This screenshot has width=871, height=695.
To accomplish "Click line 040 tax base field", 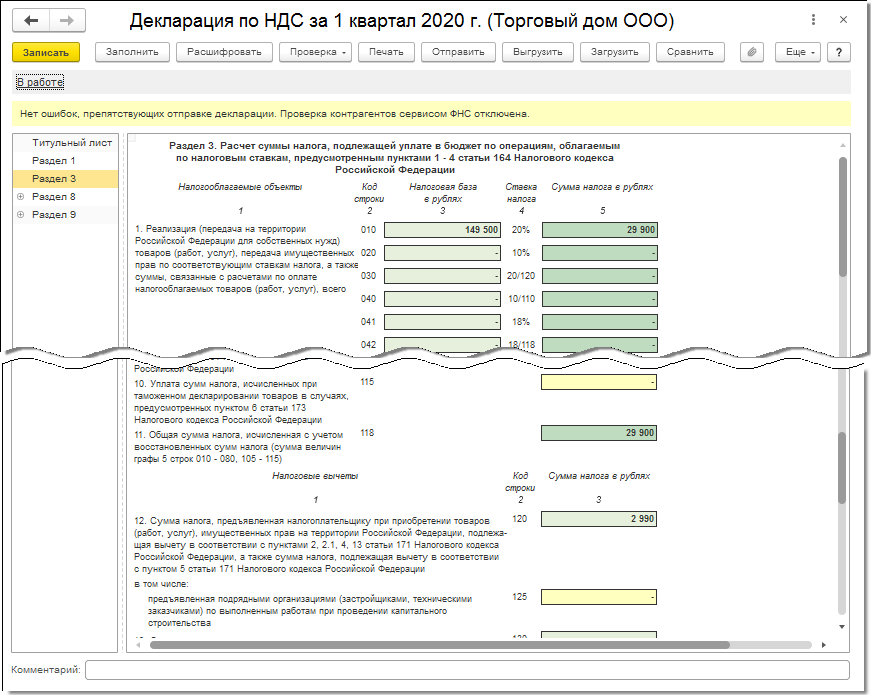I will click(442, 299).
